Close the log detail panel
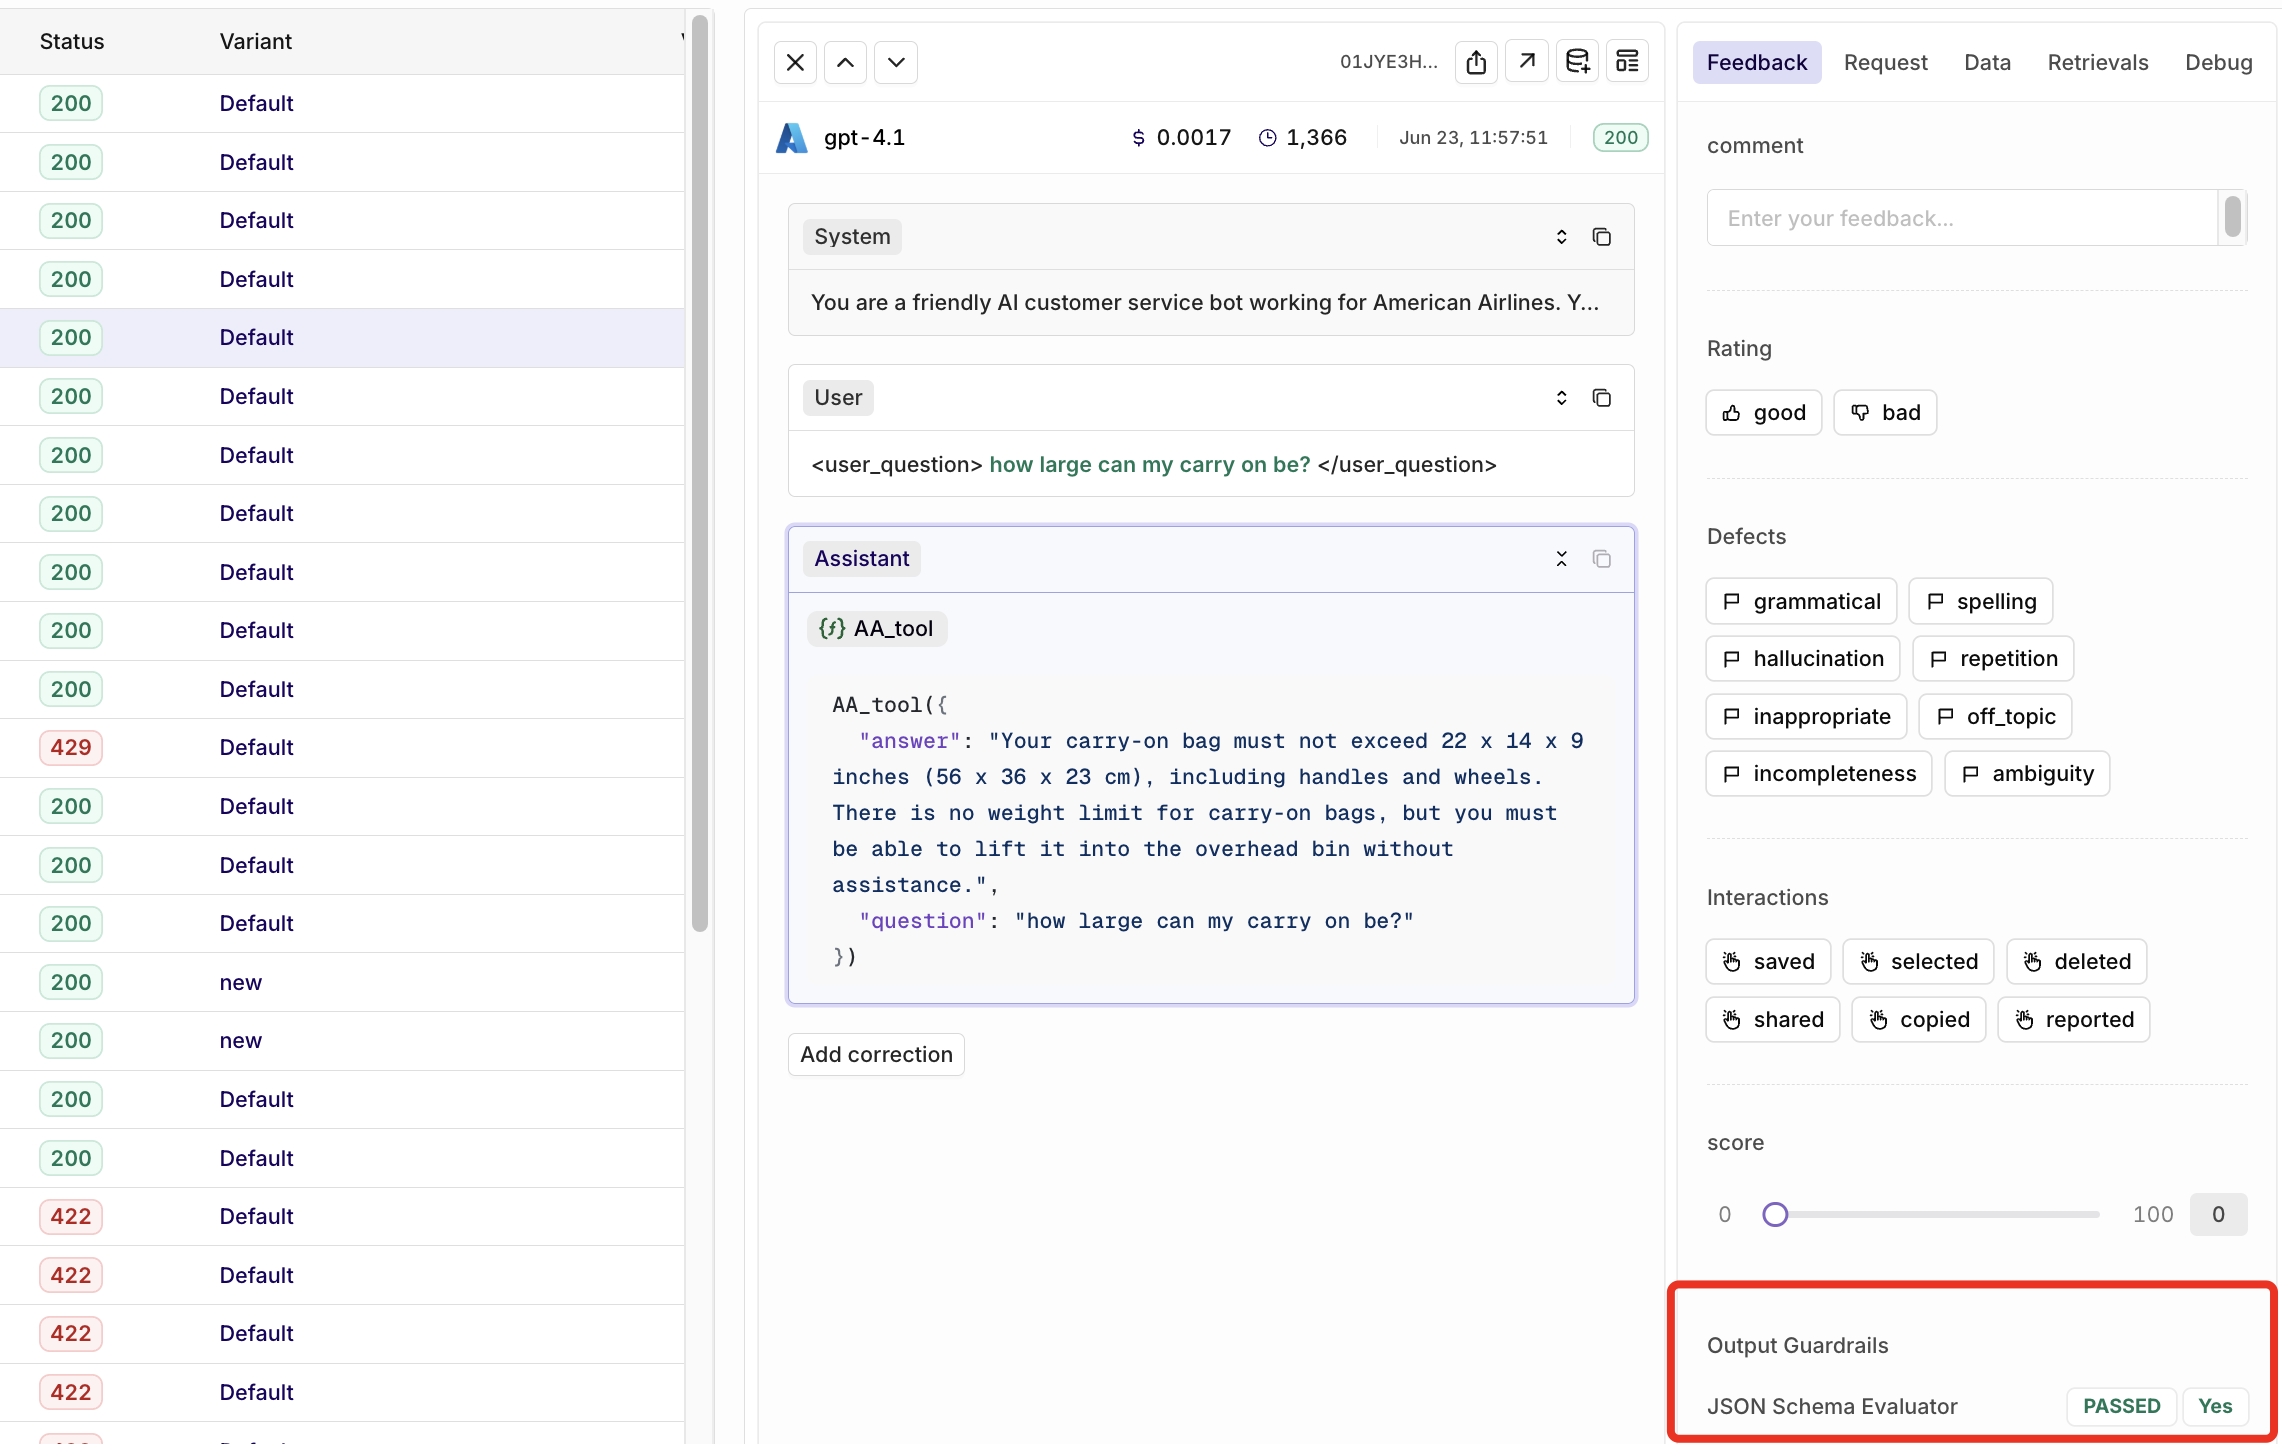 point(795,62)
